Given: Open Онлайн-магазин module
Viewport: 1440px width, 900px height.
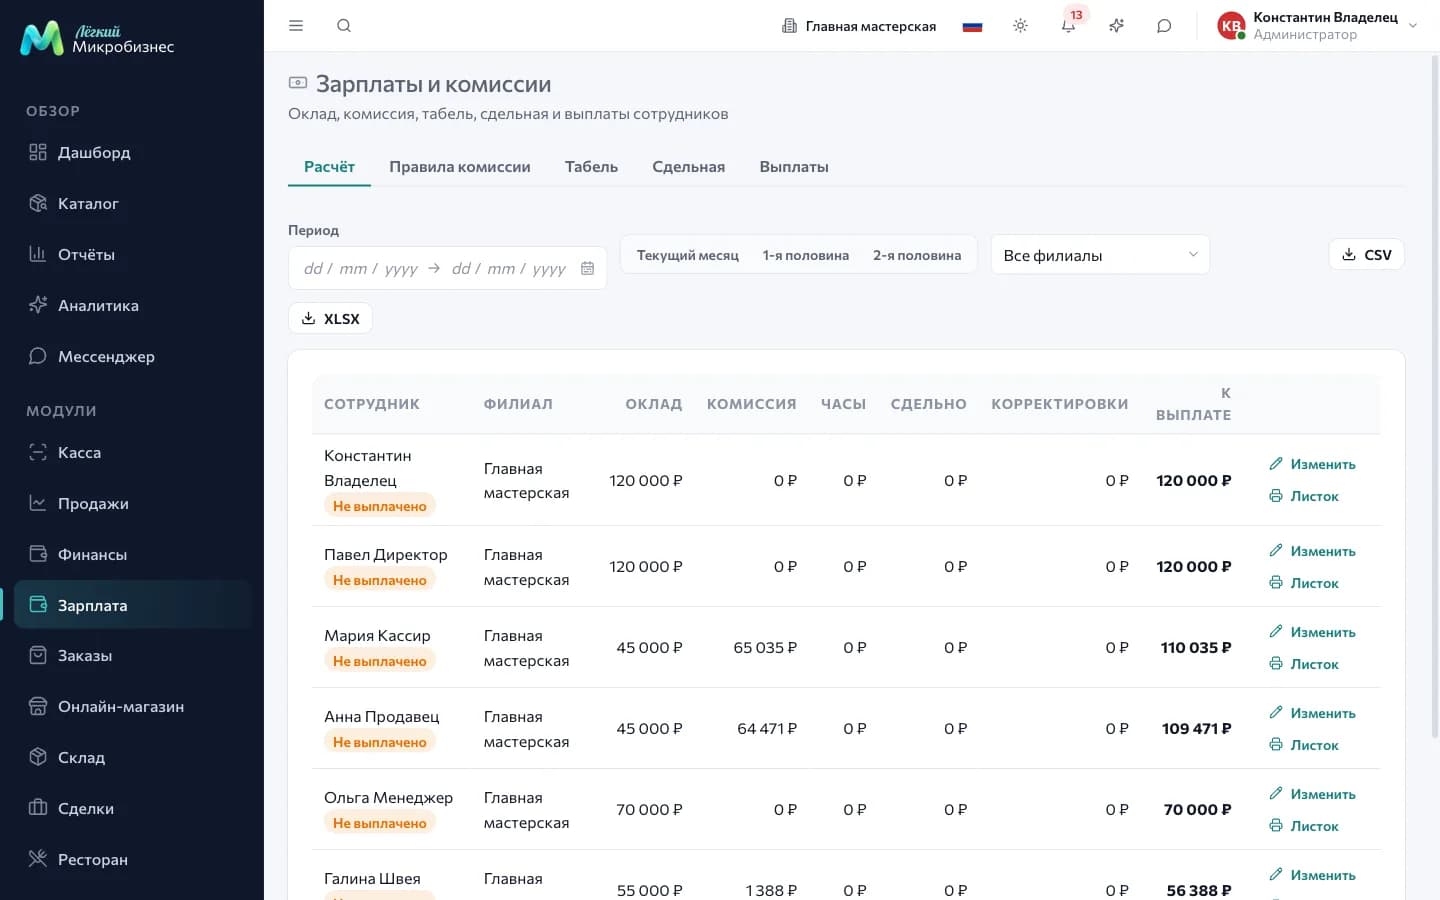Looking at the screenshot, I should pyautogui.click(x=132, y=706).
